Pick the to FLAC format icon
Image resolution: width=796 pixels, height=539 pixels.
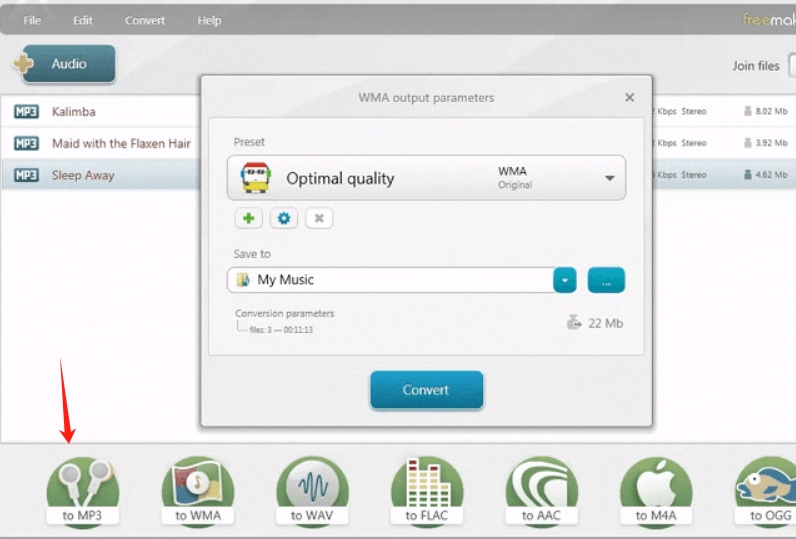click(427, 491)
